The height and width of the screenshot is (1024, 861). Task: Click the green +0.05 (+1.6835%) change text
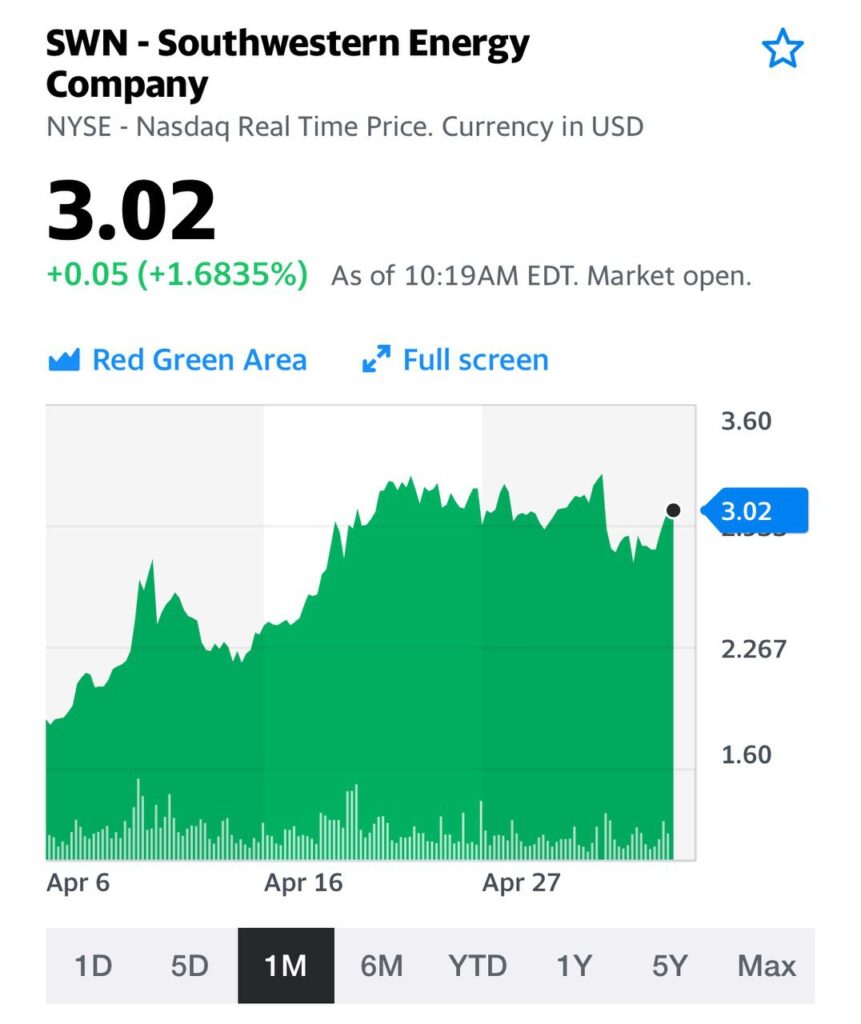(178, 275)
